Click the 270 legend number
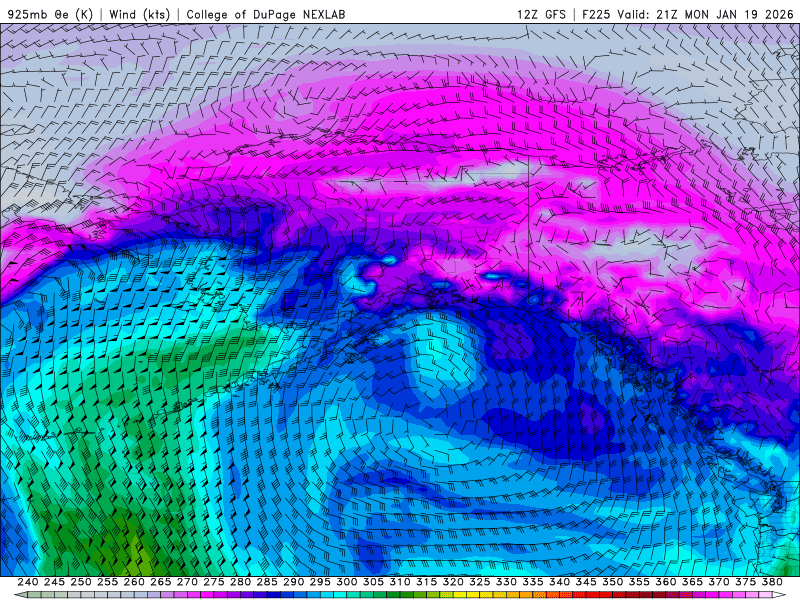The width and height of the screenshot is (800, 600). [187, 582]
